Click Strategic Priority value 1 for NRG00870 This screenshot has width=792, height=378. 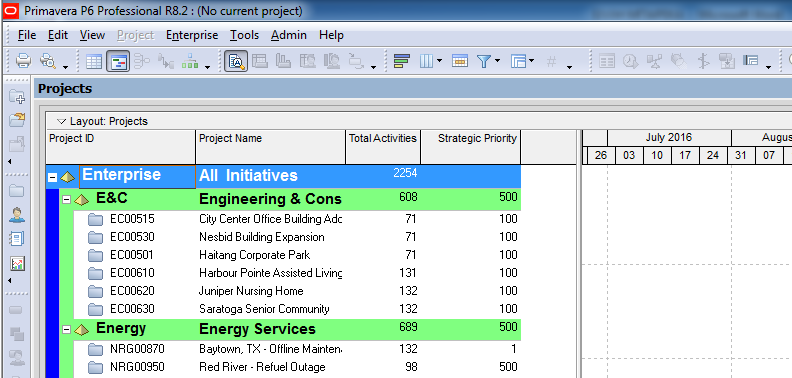click(514, 349)
